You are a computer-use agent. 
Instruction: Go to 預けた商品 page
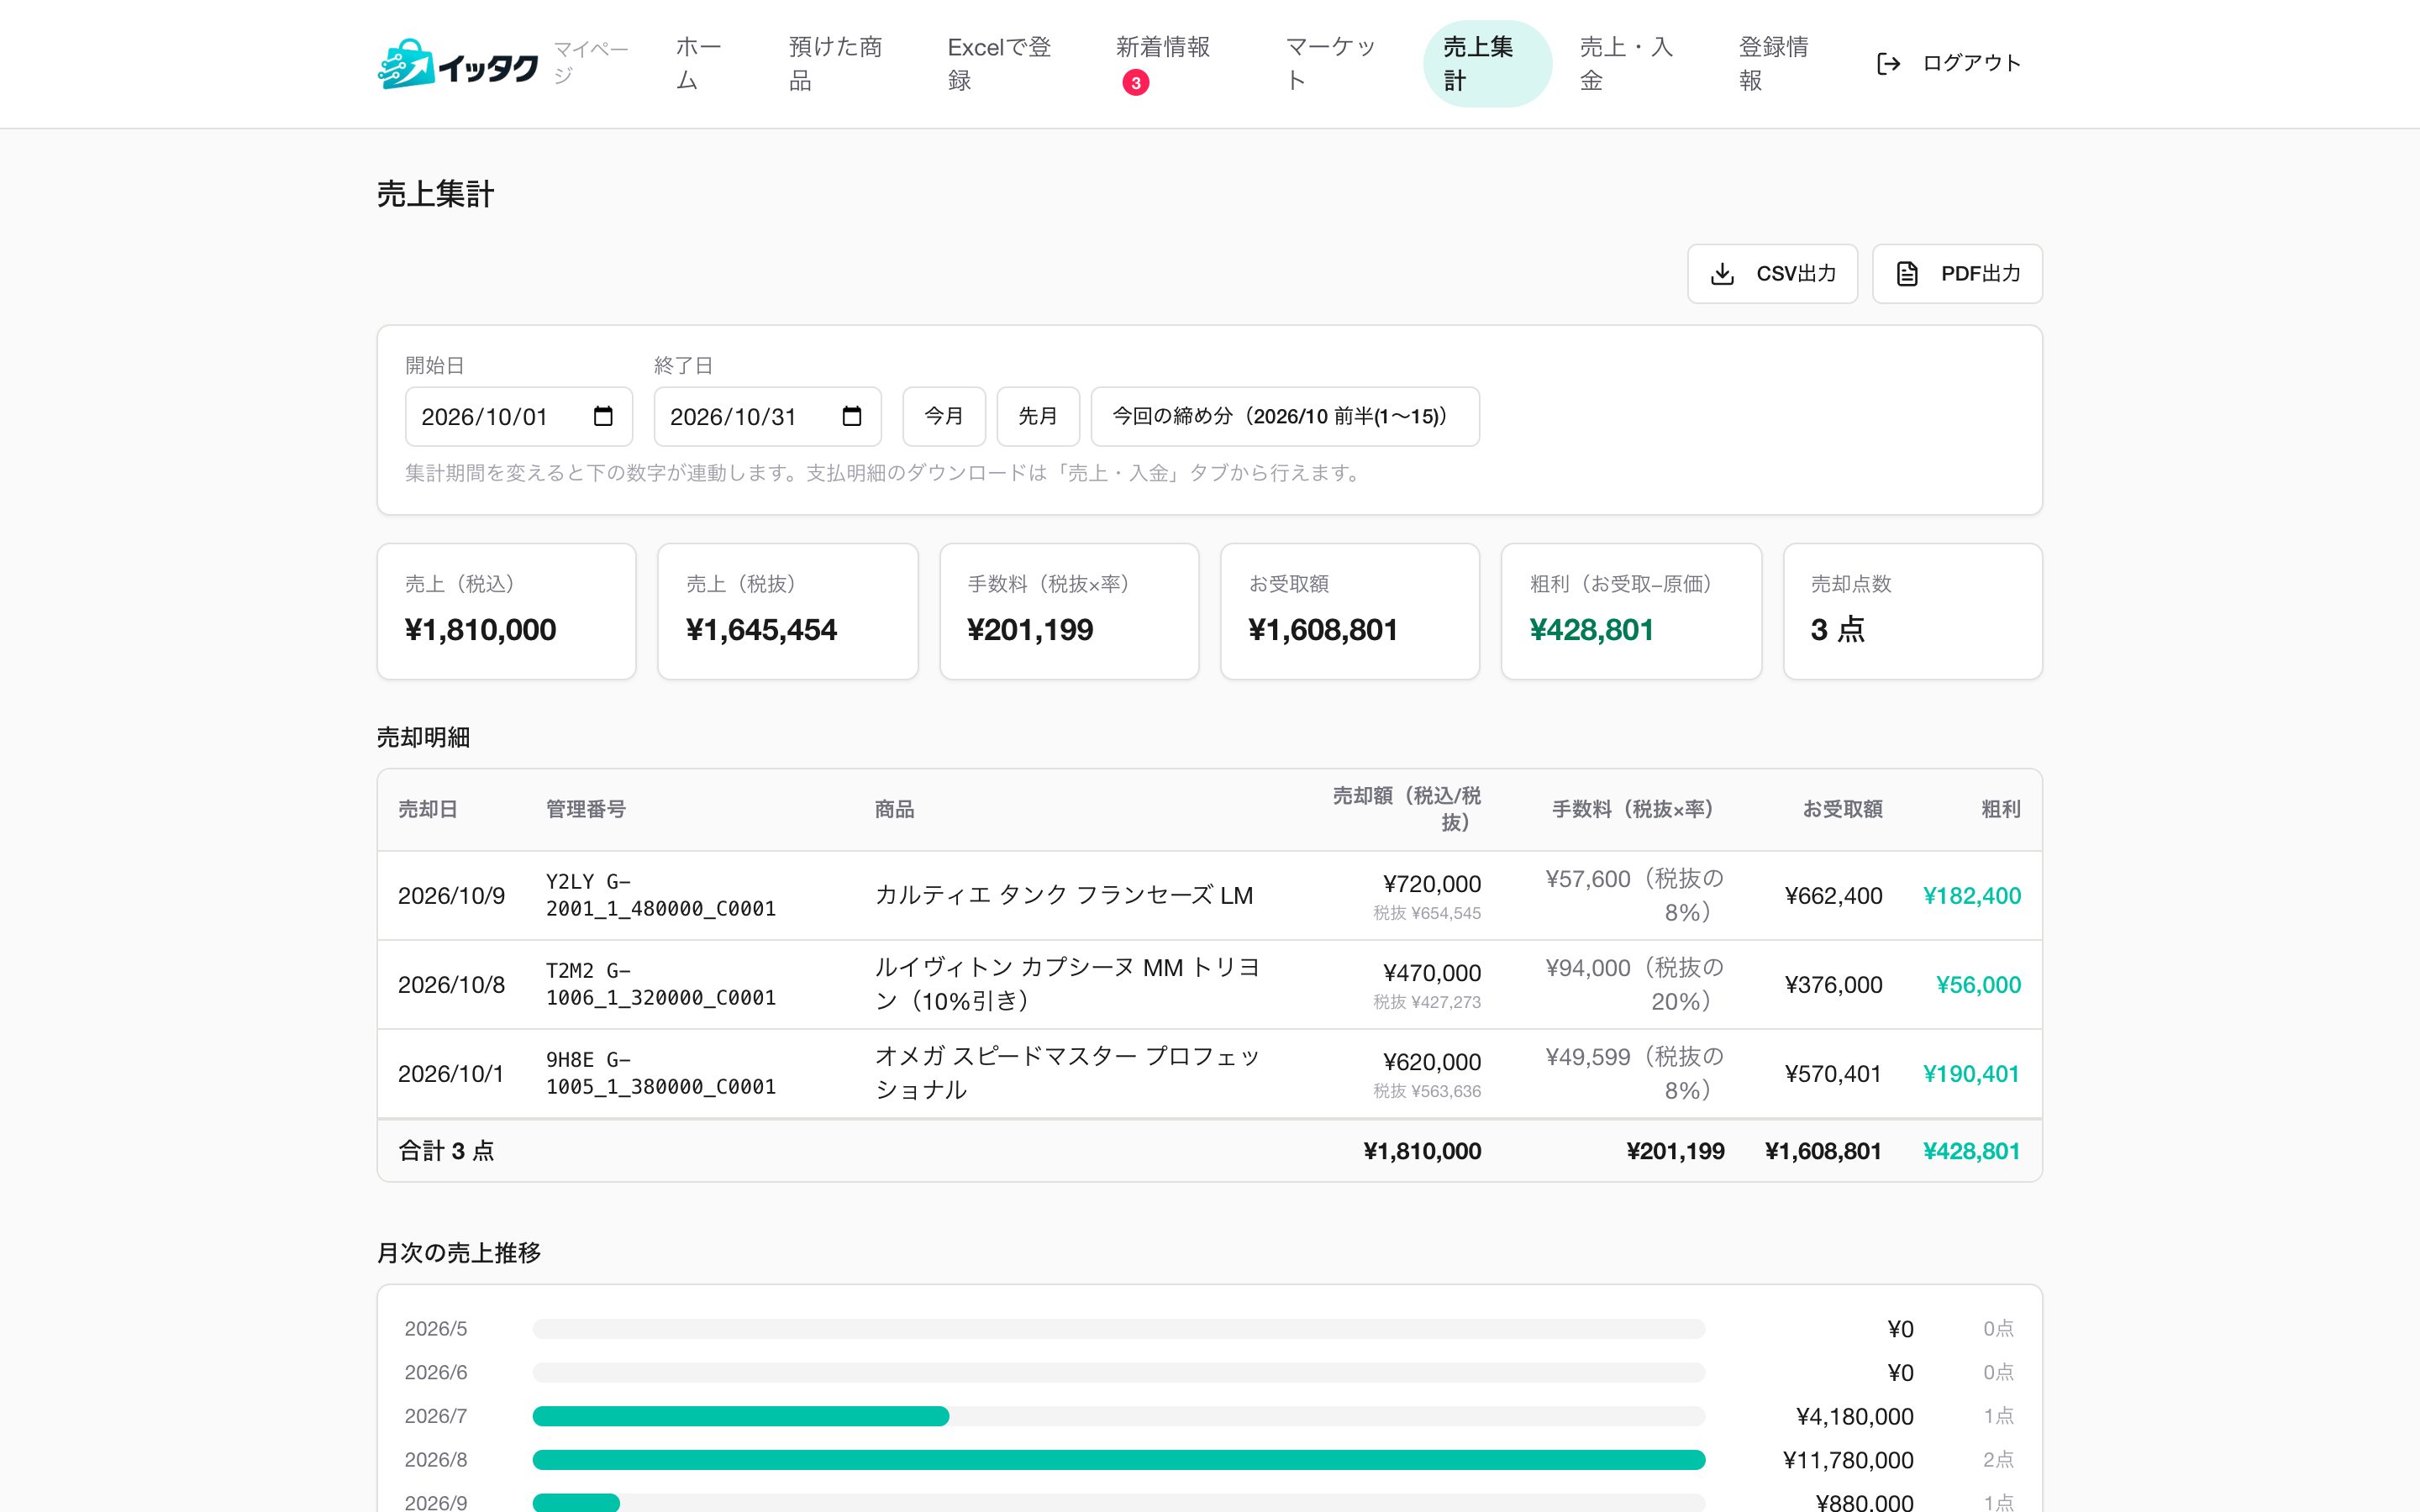[835, 64]
